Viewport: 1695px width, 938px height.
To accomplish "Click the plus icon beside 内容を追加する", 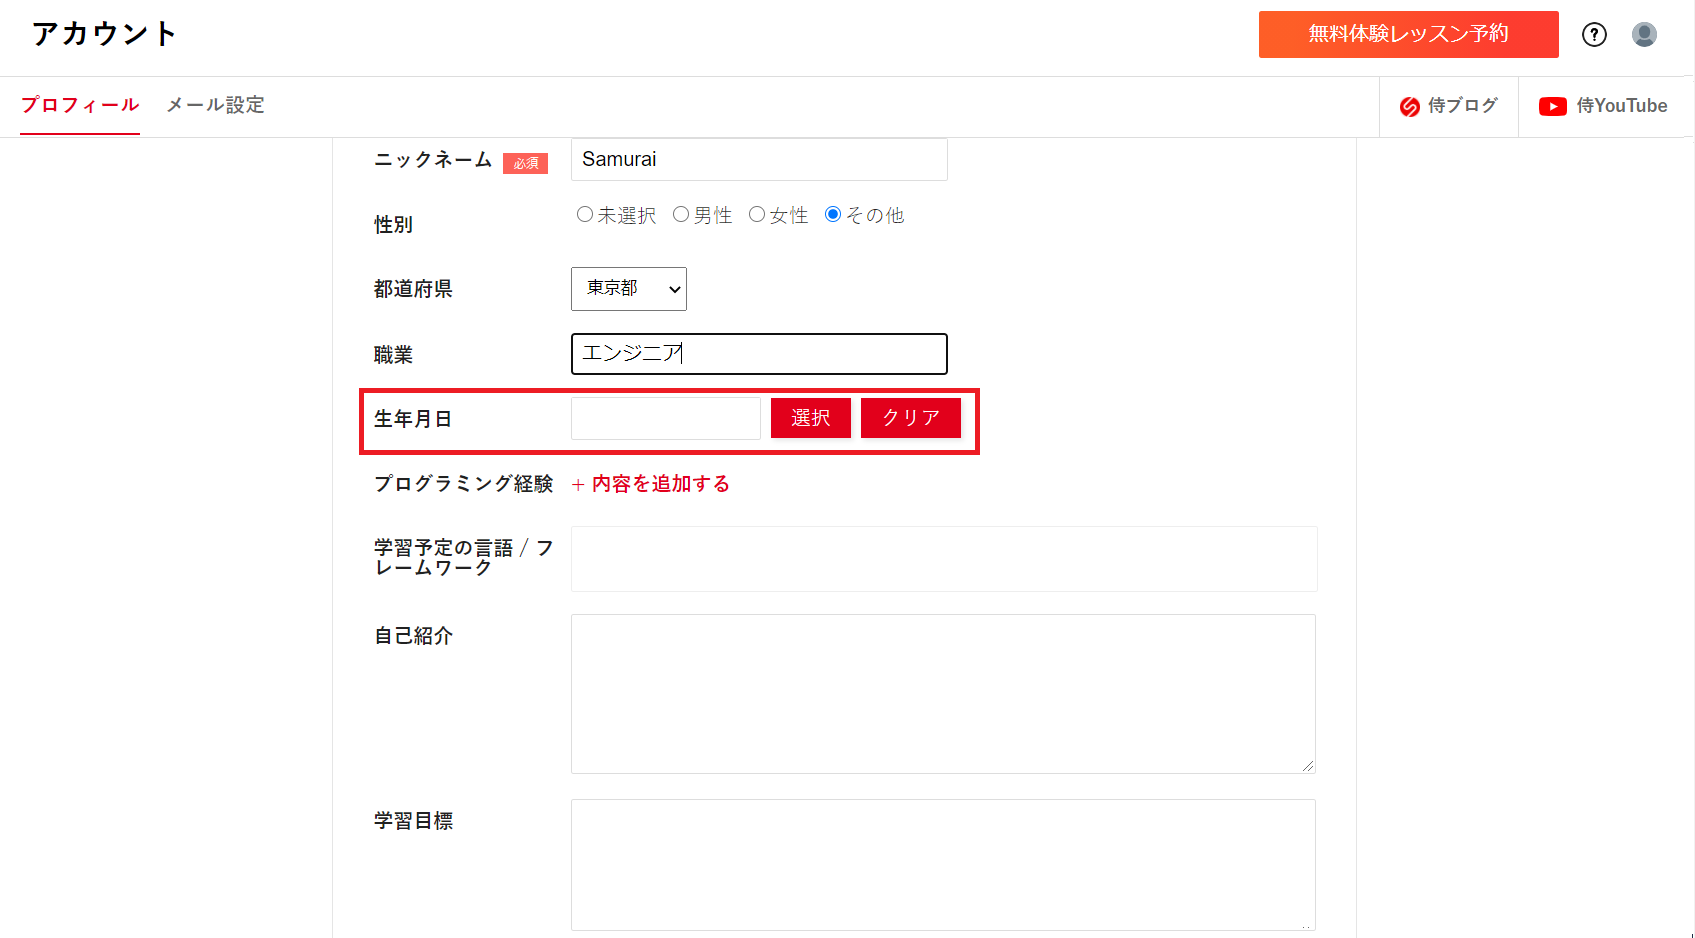I will click(578, 485).
